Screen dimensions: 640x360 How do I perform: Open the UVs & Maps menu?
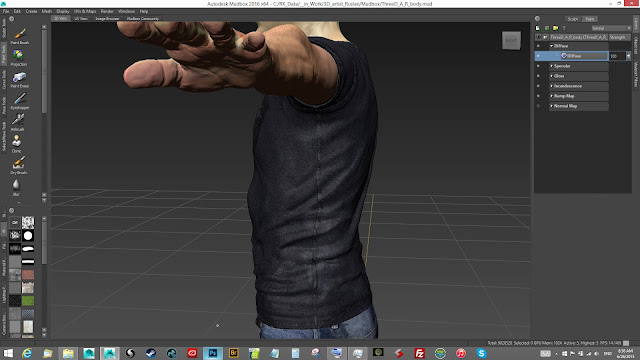pyautogui.click(x=85, y=11)
